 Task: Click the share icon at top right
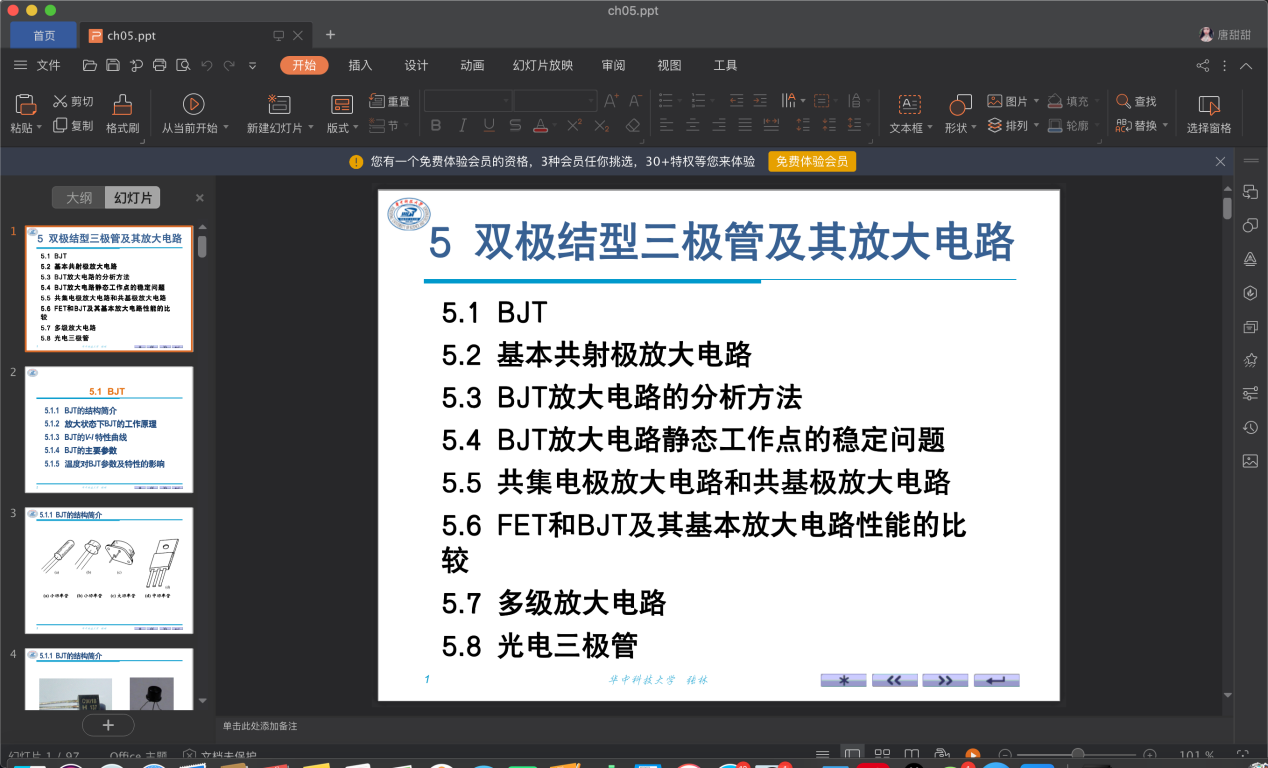[x=1202, y=66]
